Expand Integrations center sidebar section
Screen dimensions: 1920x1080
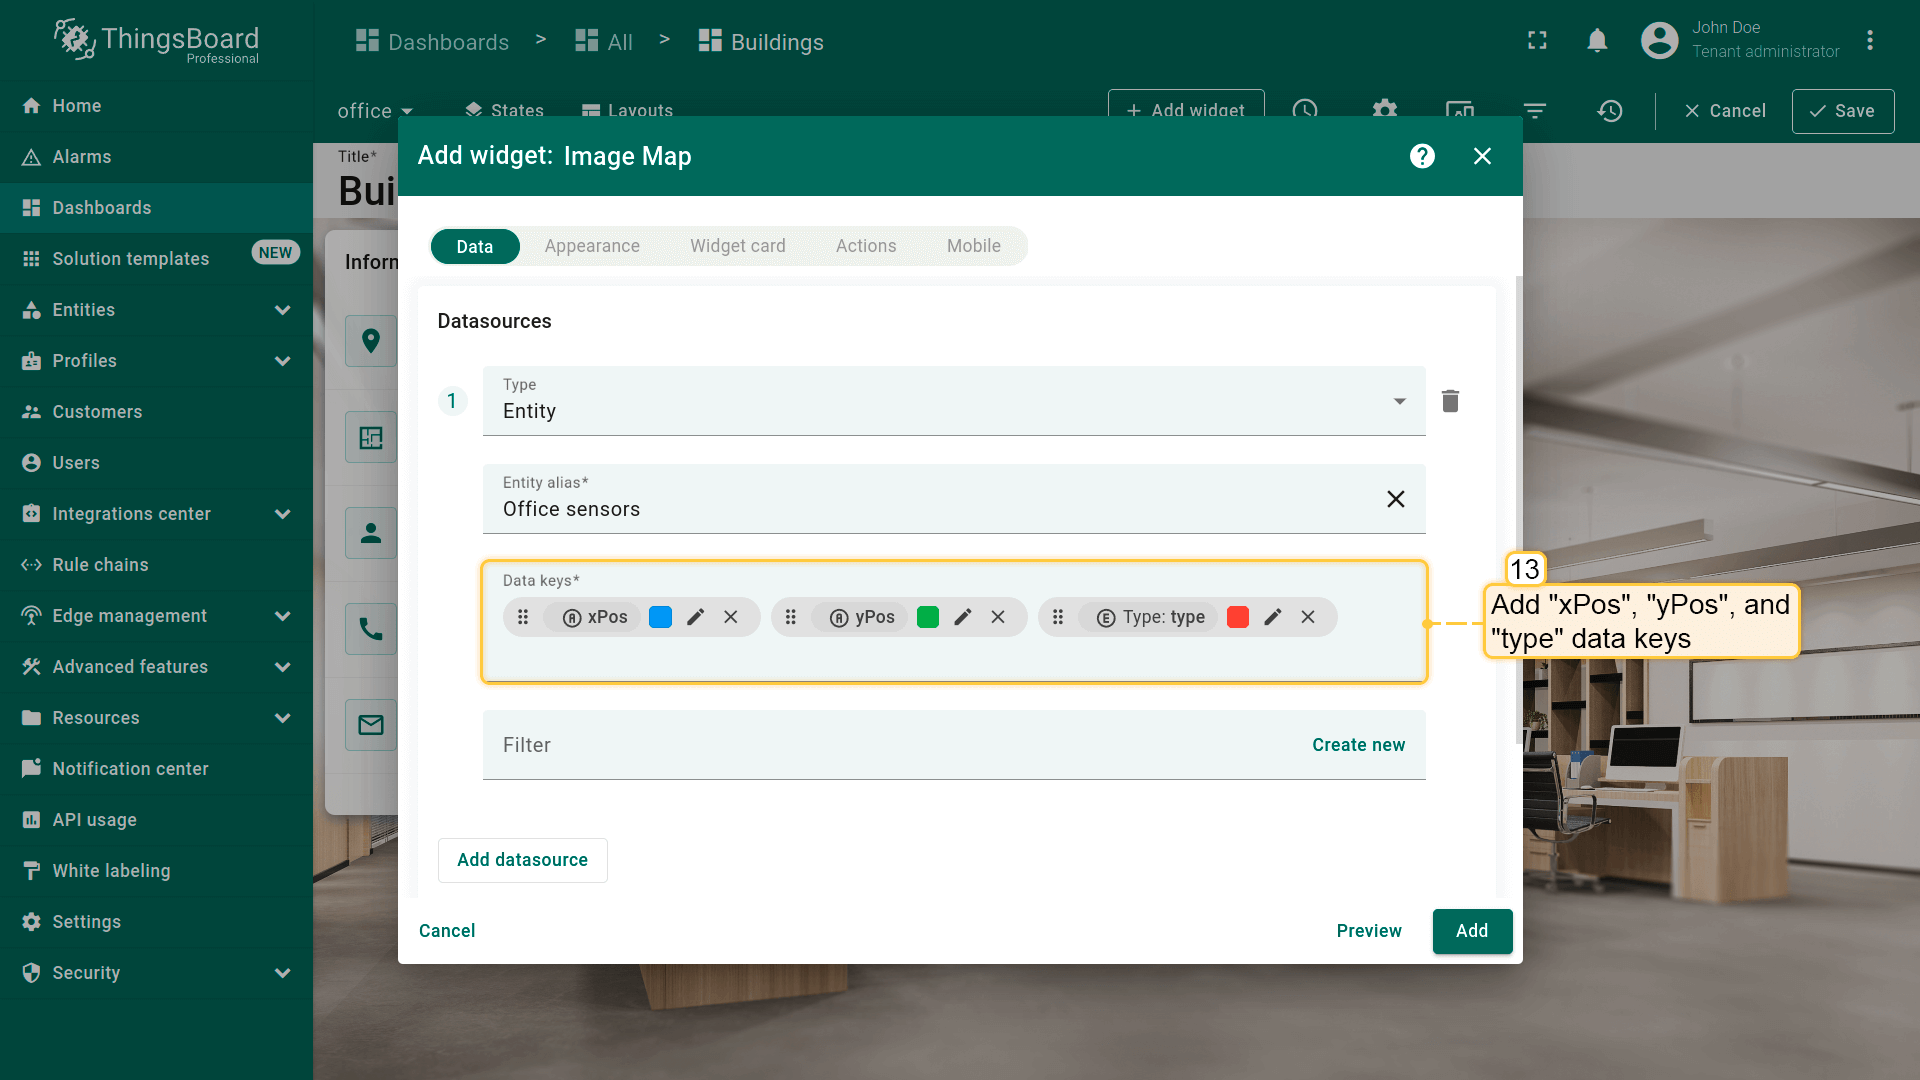[x=283, y=514]
